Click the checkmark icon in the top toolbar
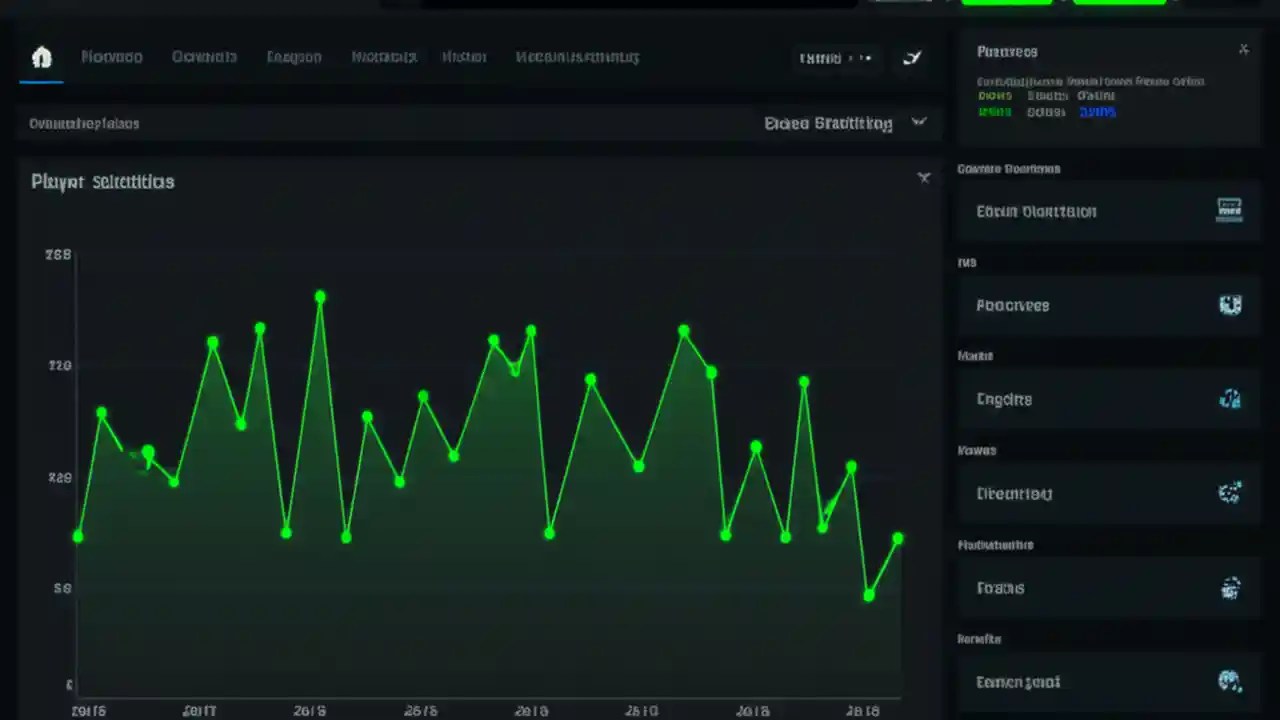The width and height of the screenshot is (1280, 720). pyautogui.click(x=911, y=57)
